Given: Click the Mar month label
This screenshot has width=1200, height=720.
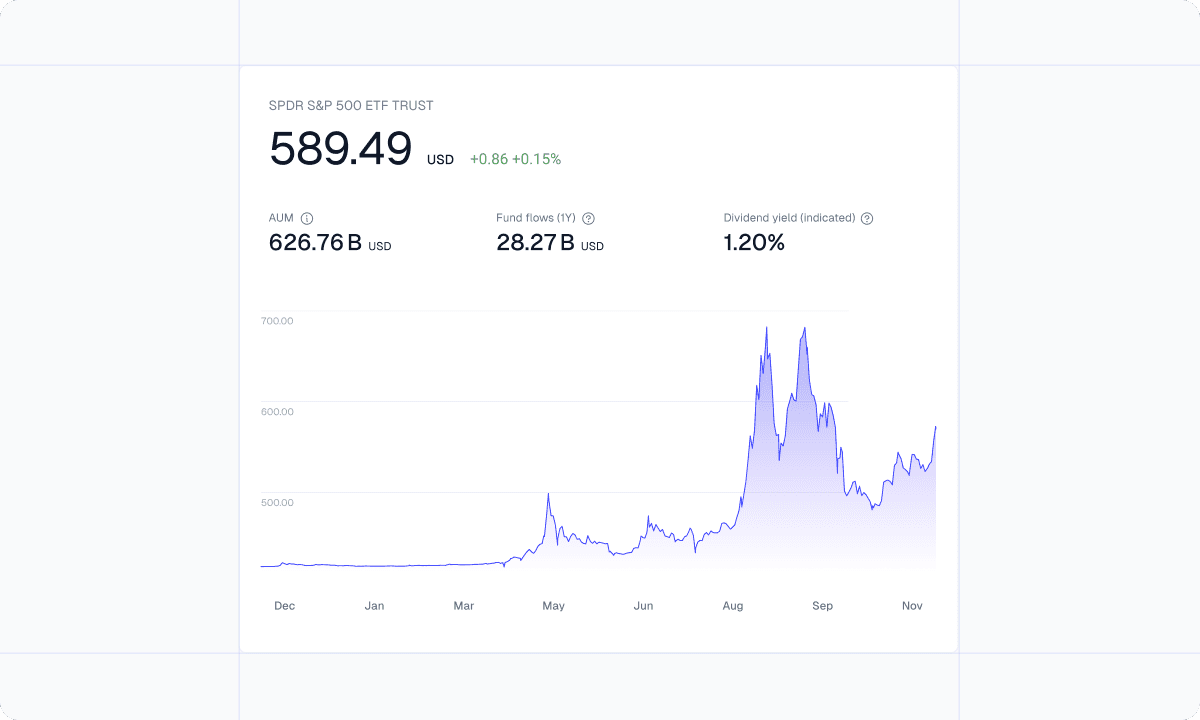Looking at the screenshot, I should (x=464, y=606).
